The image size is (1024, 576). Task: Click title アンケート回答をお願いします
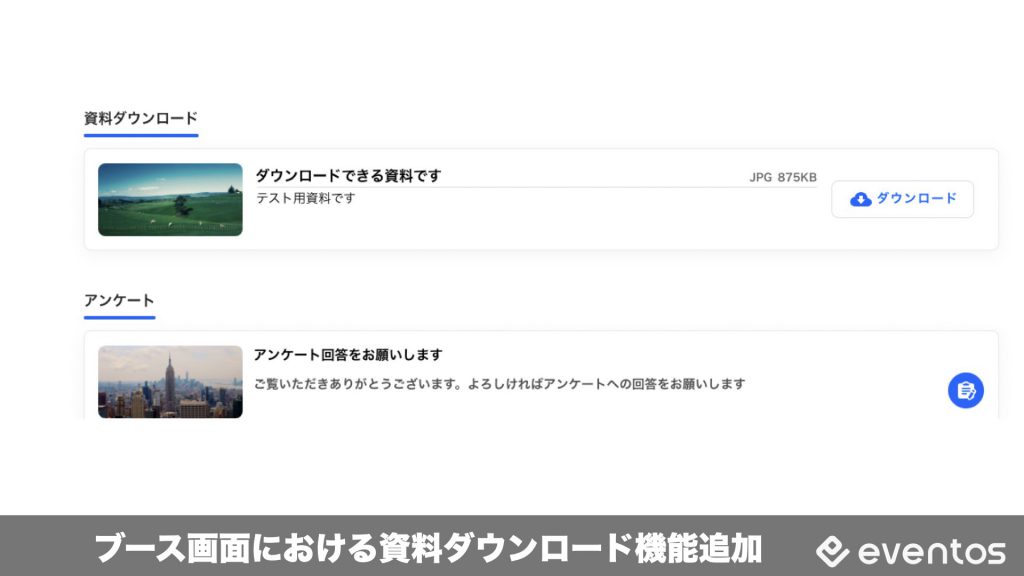point(348,355)
